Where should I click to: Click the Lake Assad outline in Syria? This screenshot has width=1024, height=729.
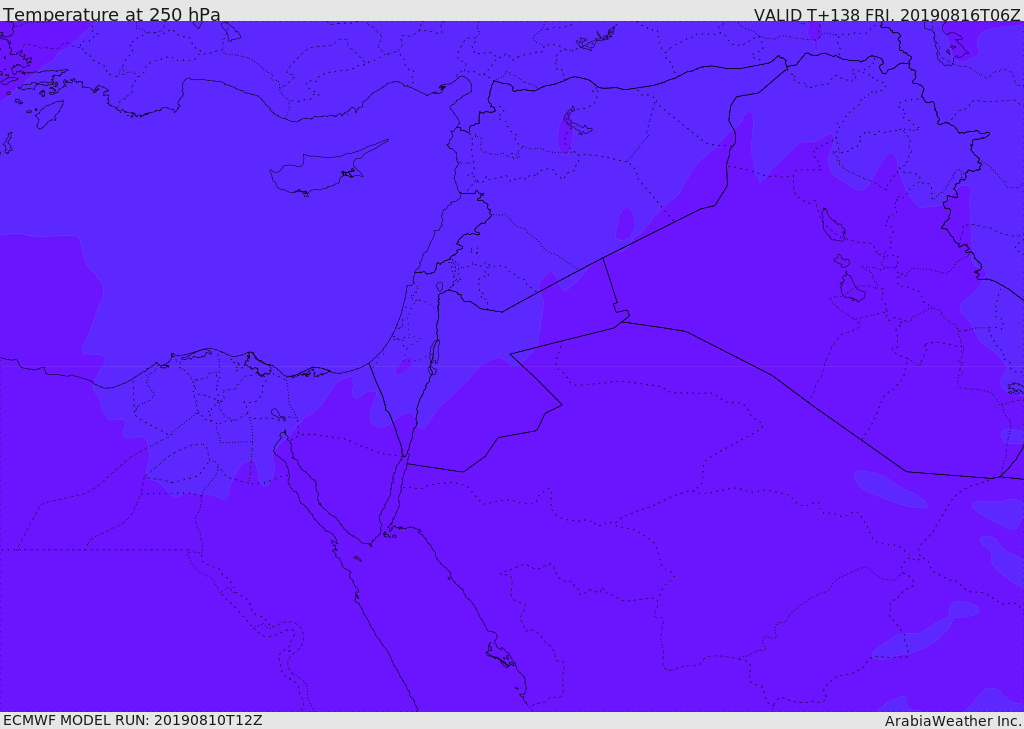[x=575, y=123]
